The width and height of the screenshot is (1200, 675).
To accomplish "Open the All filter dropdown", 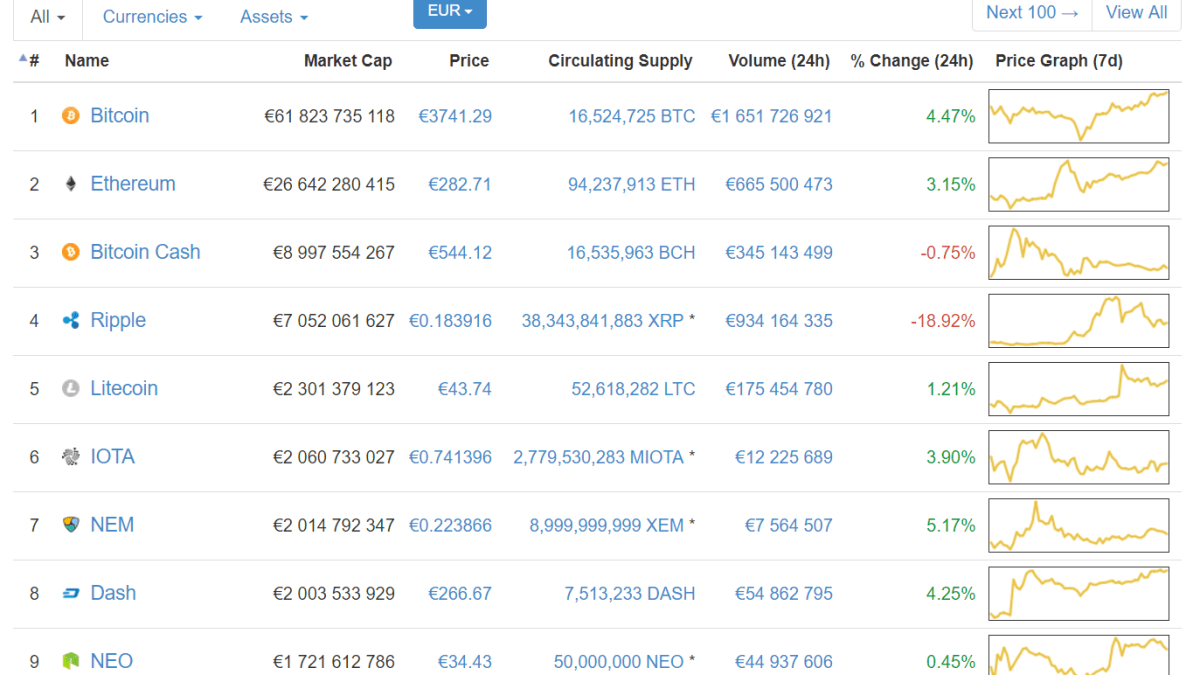I will 48,17.
